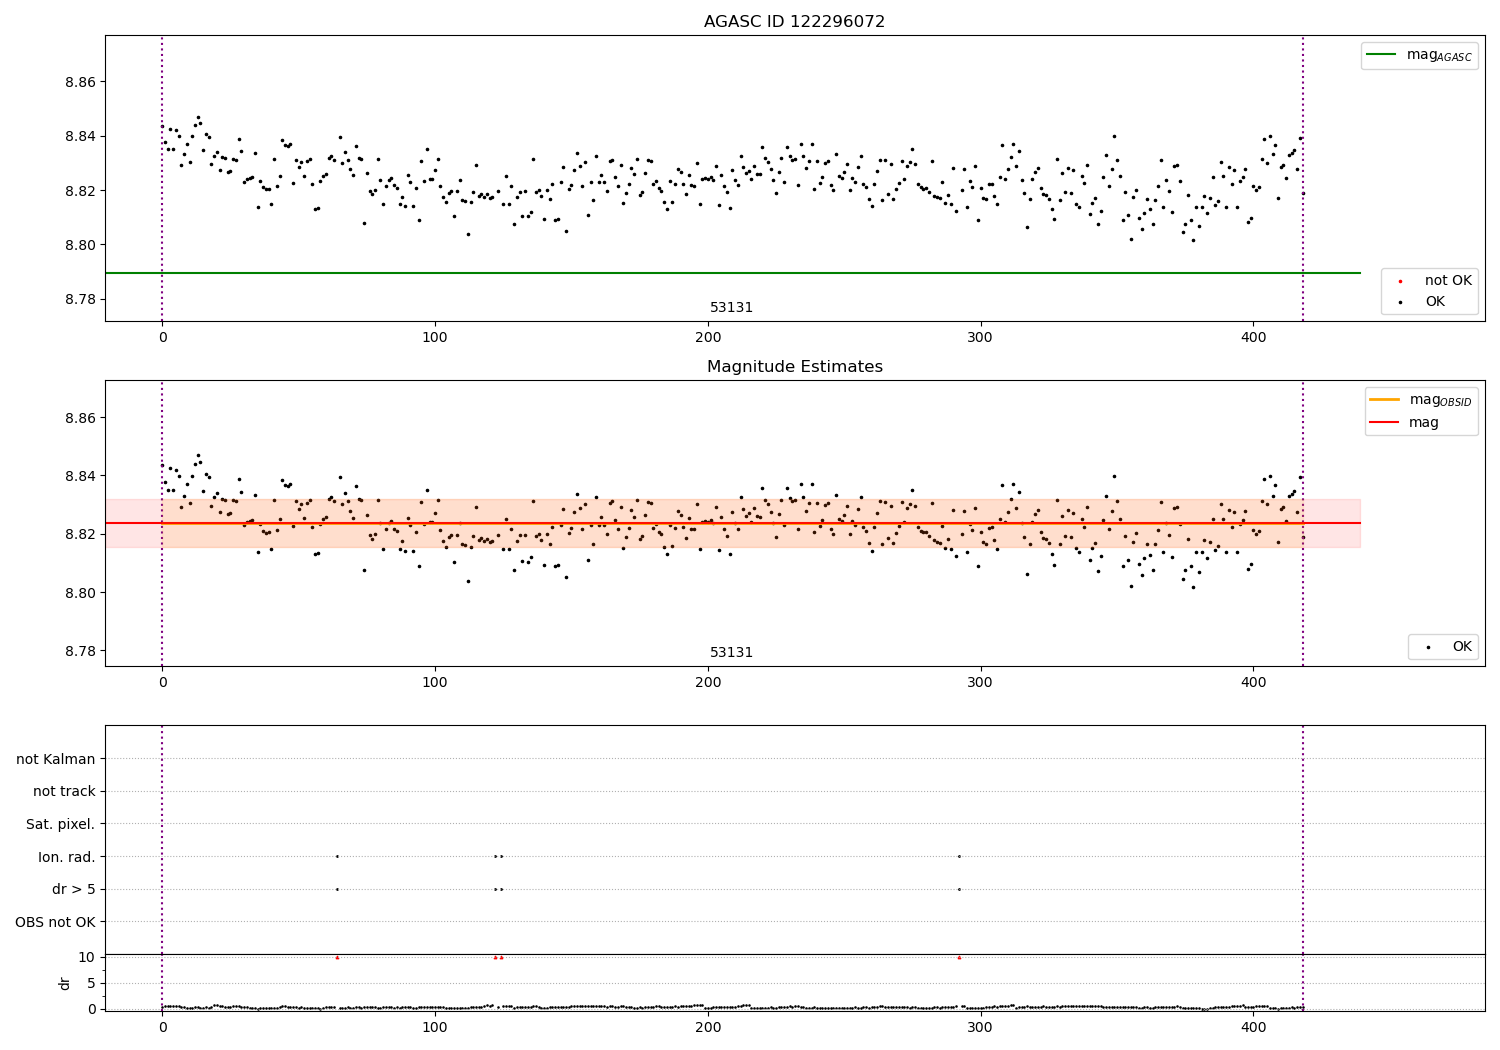1500x1050 pixels.
Task: Select the mag OBSID legend label
Action: pos(1440,400)
